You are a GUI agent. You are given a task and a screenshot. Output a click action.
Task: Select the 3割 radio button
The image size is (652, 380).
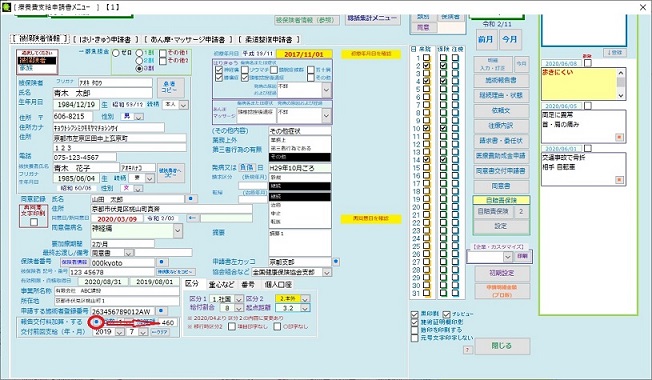pos(139,68)
